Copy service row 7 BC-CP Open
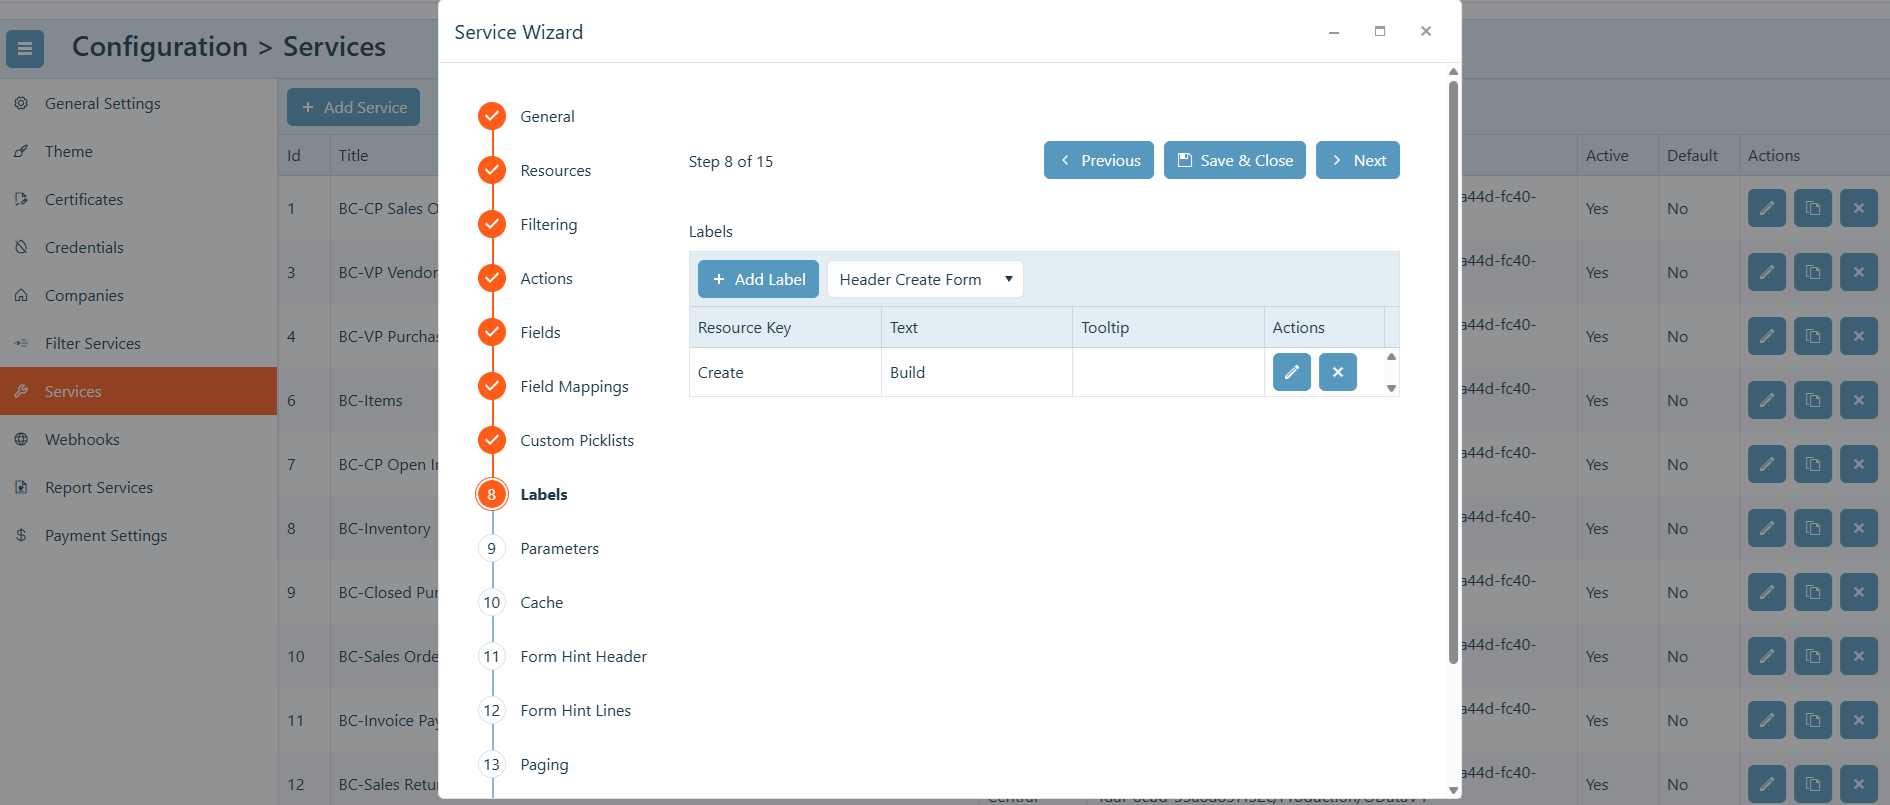This screenshot has height=805, width=1890. coord(1812,464)
